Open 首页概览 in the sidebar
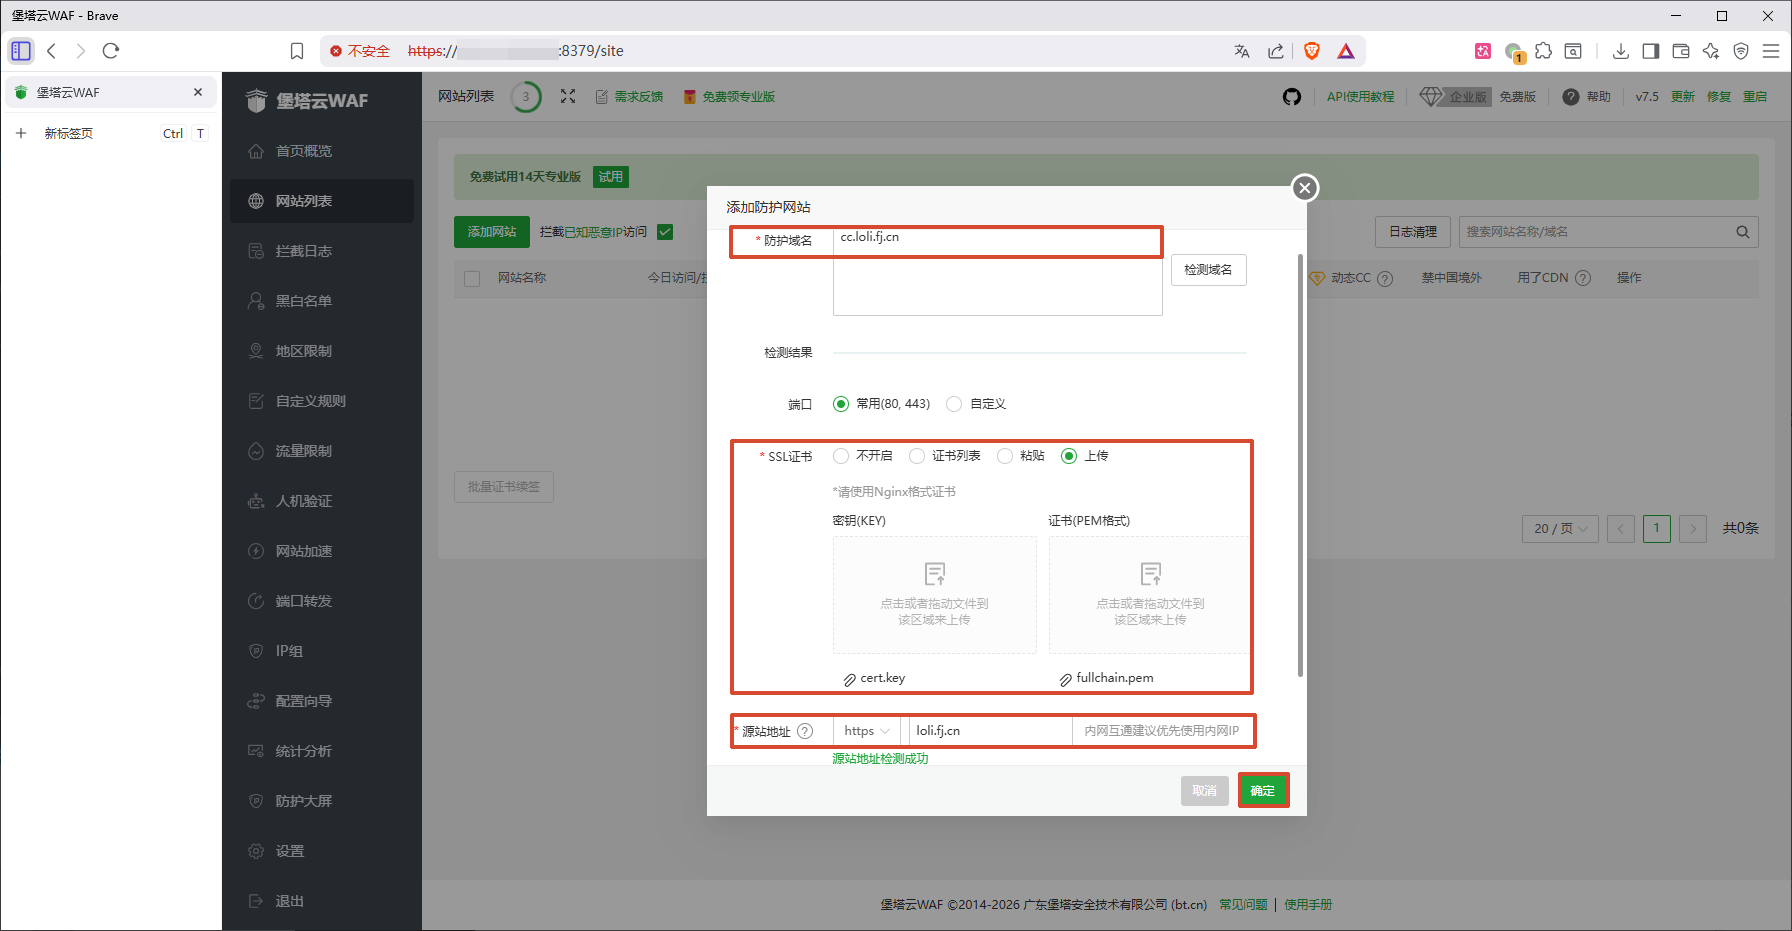This screenshot has width=1792, height=931. click(322, 151)
